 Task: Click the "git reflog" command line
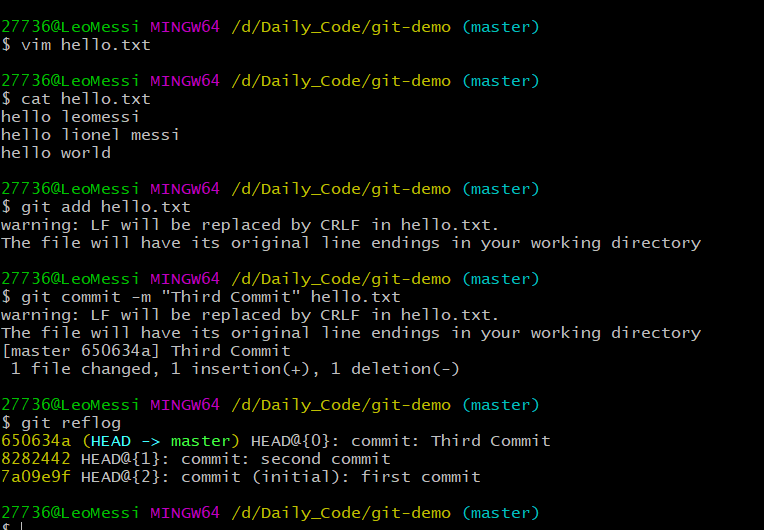click(61, 423)
